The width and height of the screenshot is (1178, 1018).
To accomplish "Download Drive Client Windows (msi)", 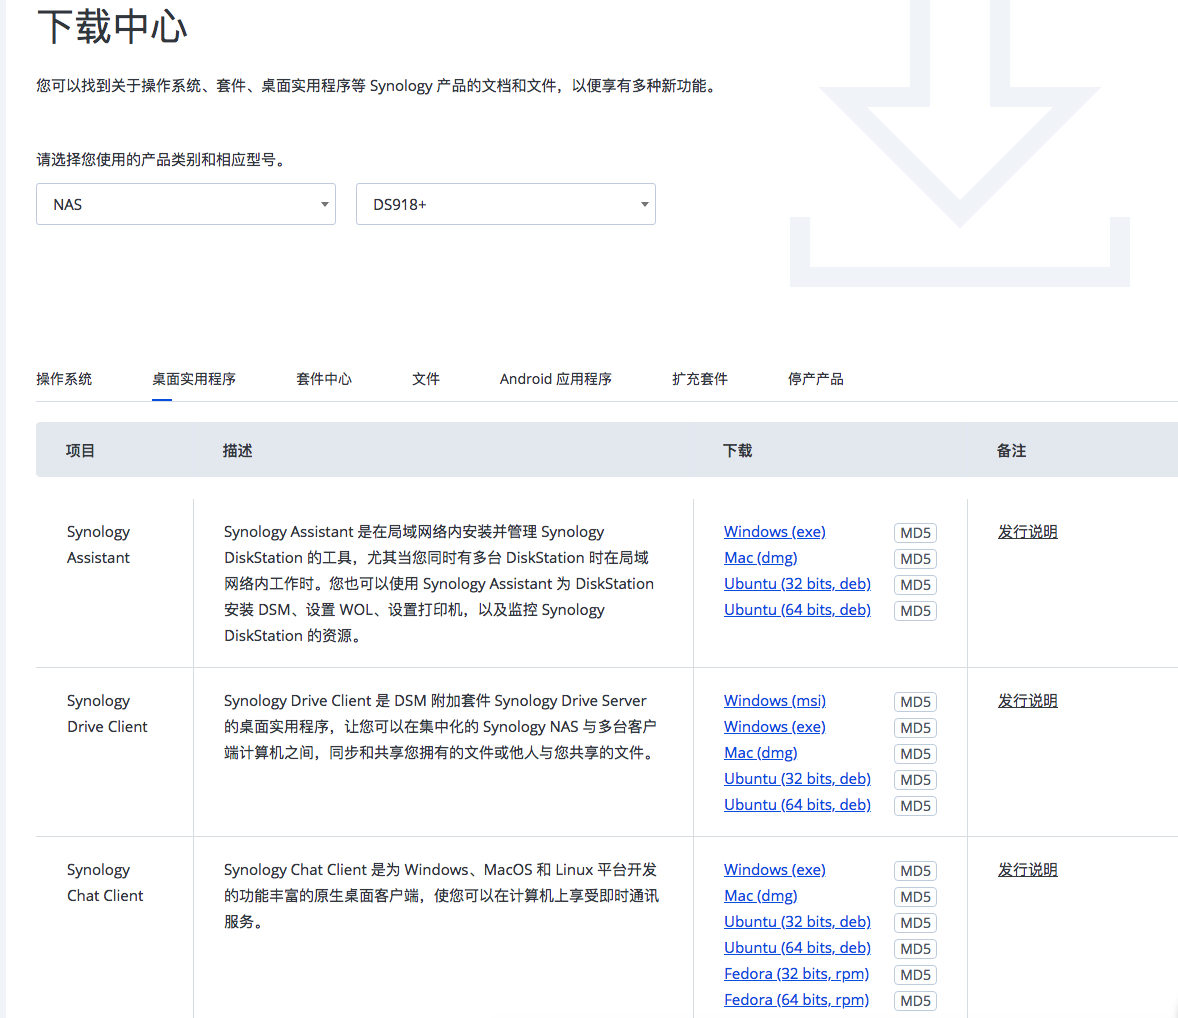I will [x=775, y=701].
